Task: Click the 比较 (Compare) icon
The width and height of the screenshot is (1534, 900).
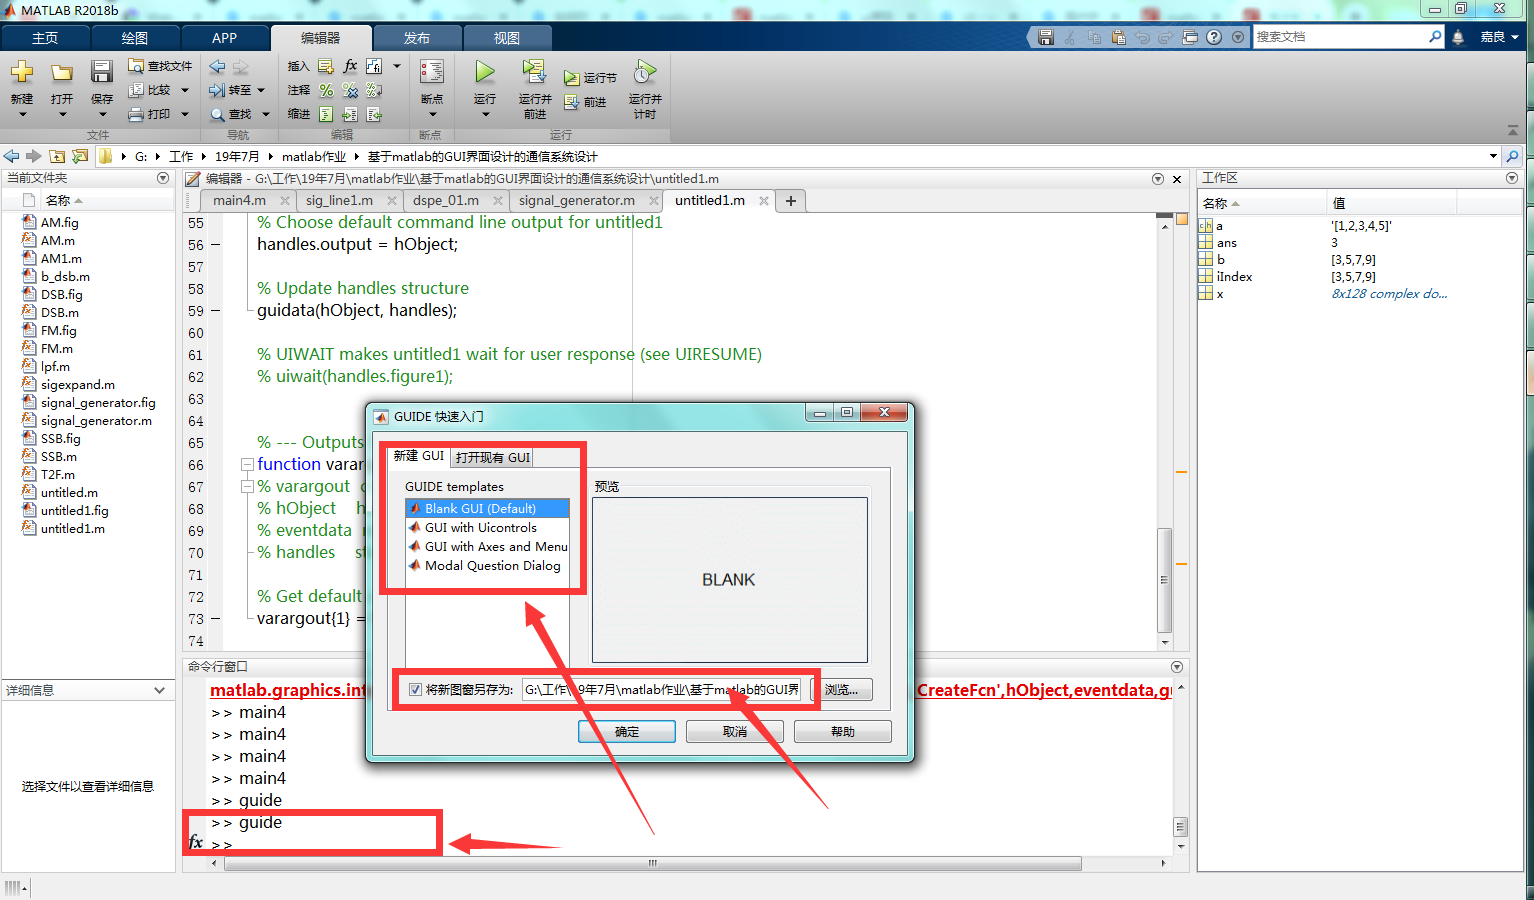Action: pyautogui.click(x=137, y=90)
